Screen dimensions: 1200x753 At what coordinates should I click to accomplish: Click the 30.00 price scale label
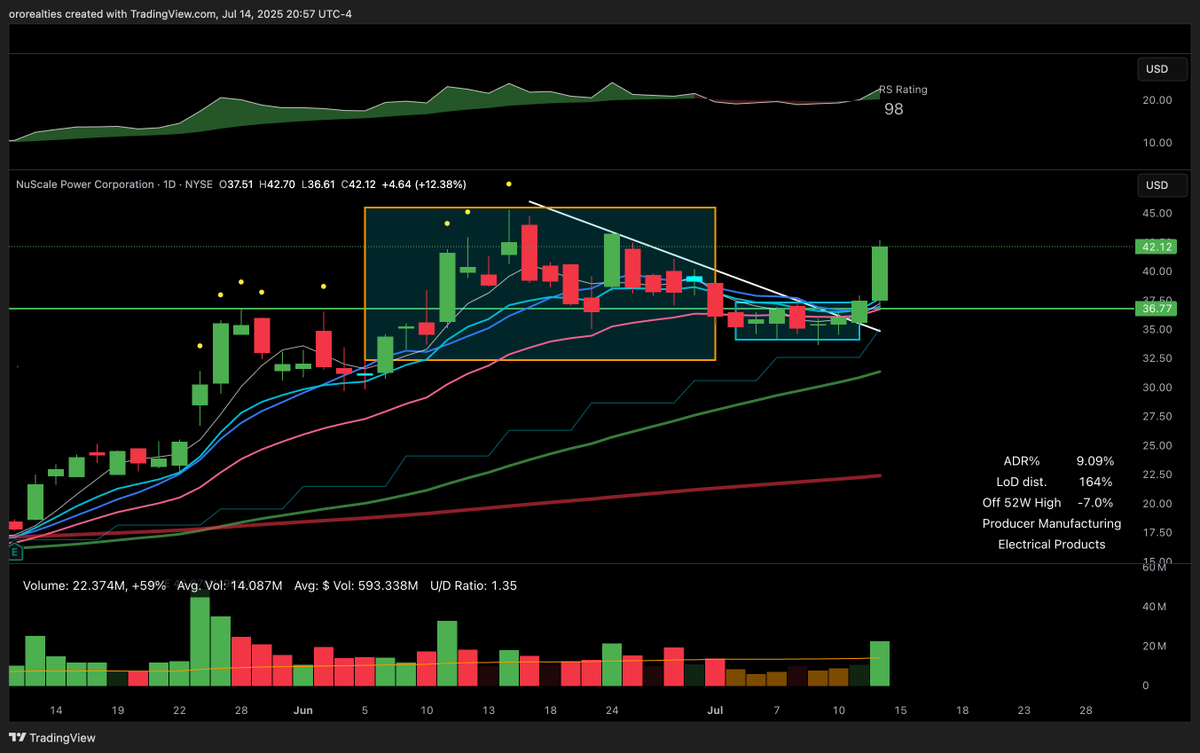pyautogui.click(x=1157, y=387)
